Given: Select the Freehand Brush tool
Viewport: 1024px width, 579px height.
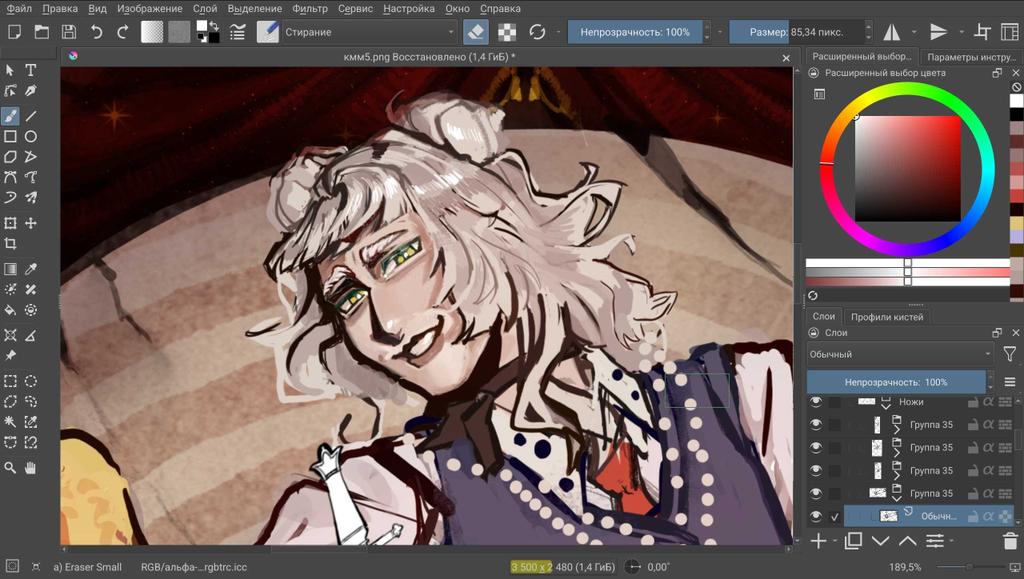Looking at the screenshot, I should [10, 116].
